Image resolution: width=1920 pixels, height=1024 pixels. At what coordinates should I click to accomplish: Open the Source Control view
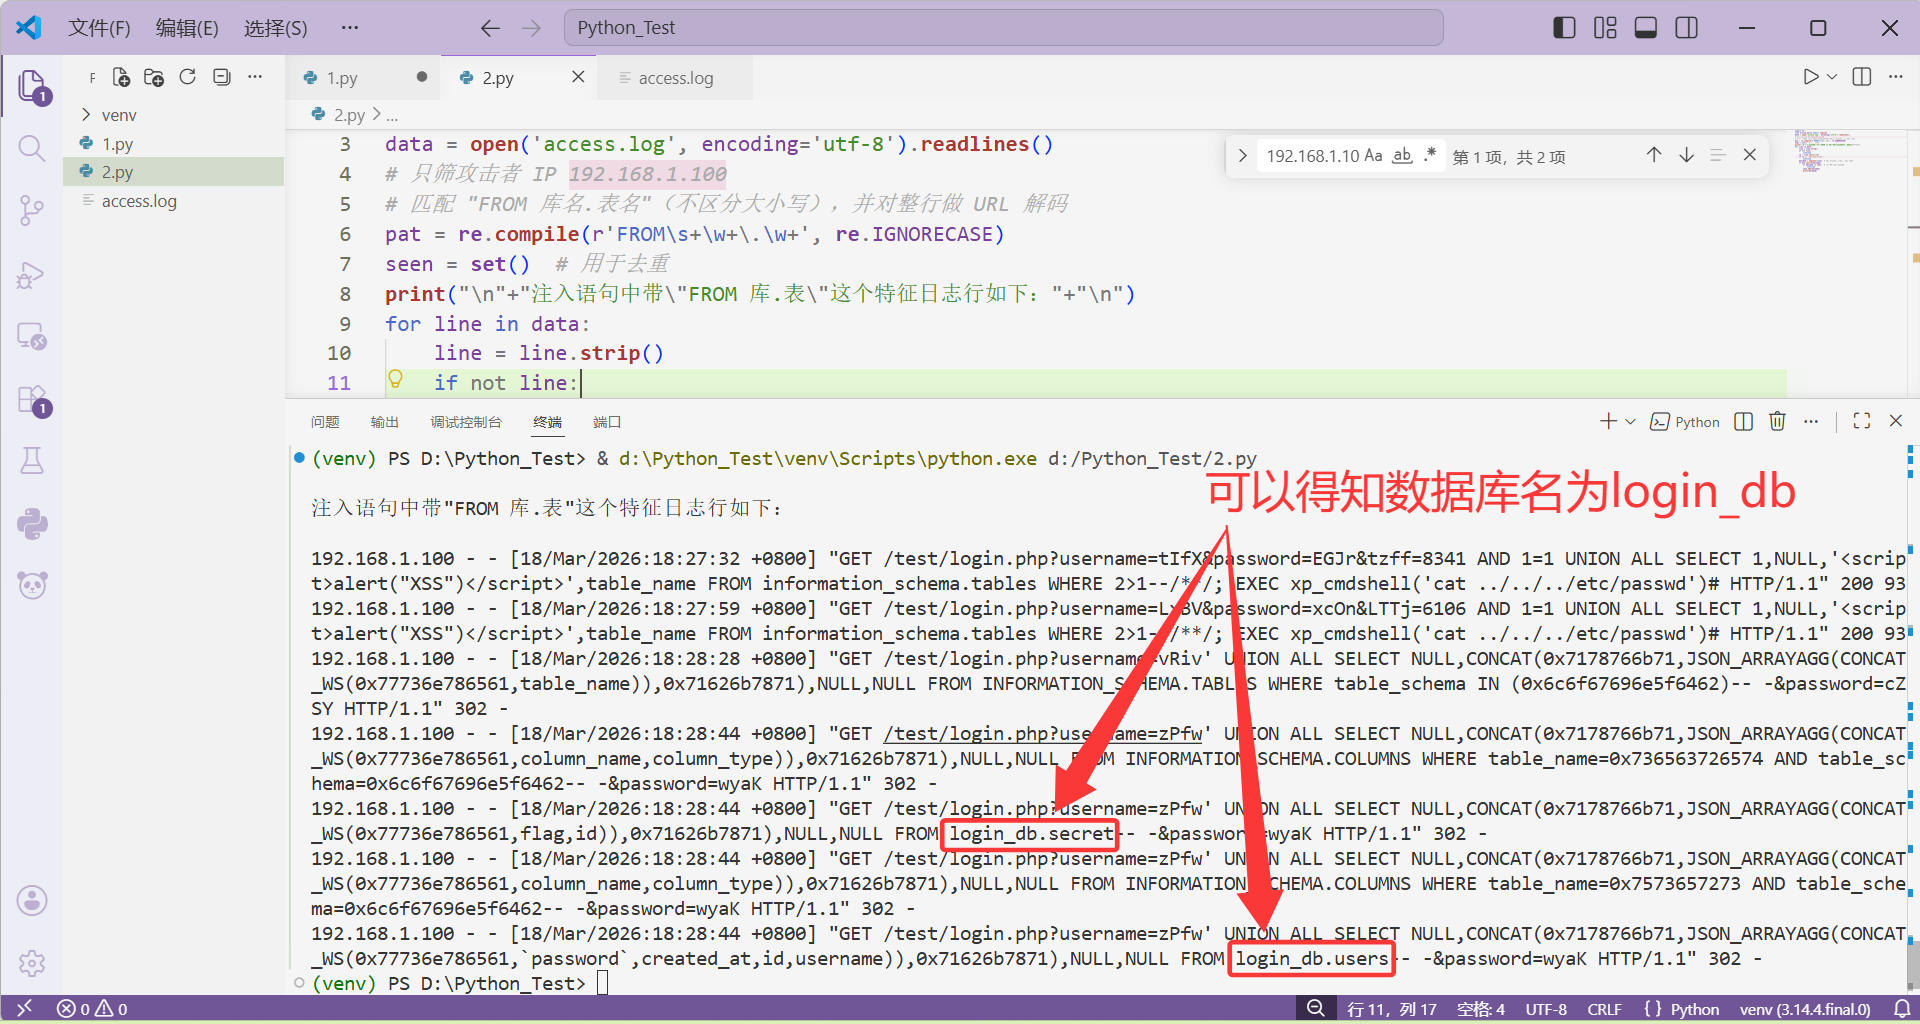[x=32, y=210]
